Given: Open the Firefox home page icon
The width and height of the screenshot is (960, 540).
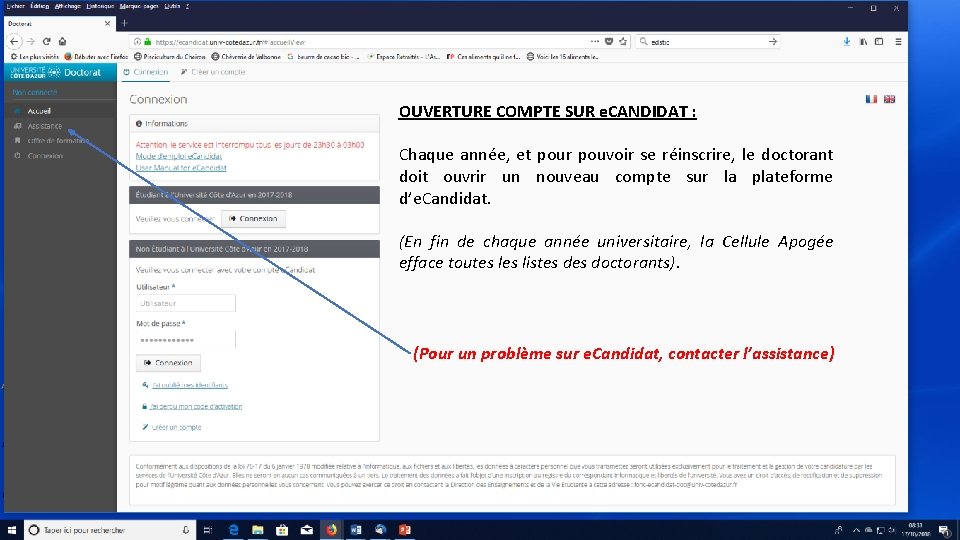Looking at the screenshot, I should pyautogui.click(x=62, y=42).
